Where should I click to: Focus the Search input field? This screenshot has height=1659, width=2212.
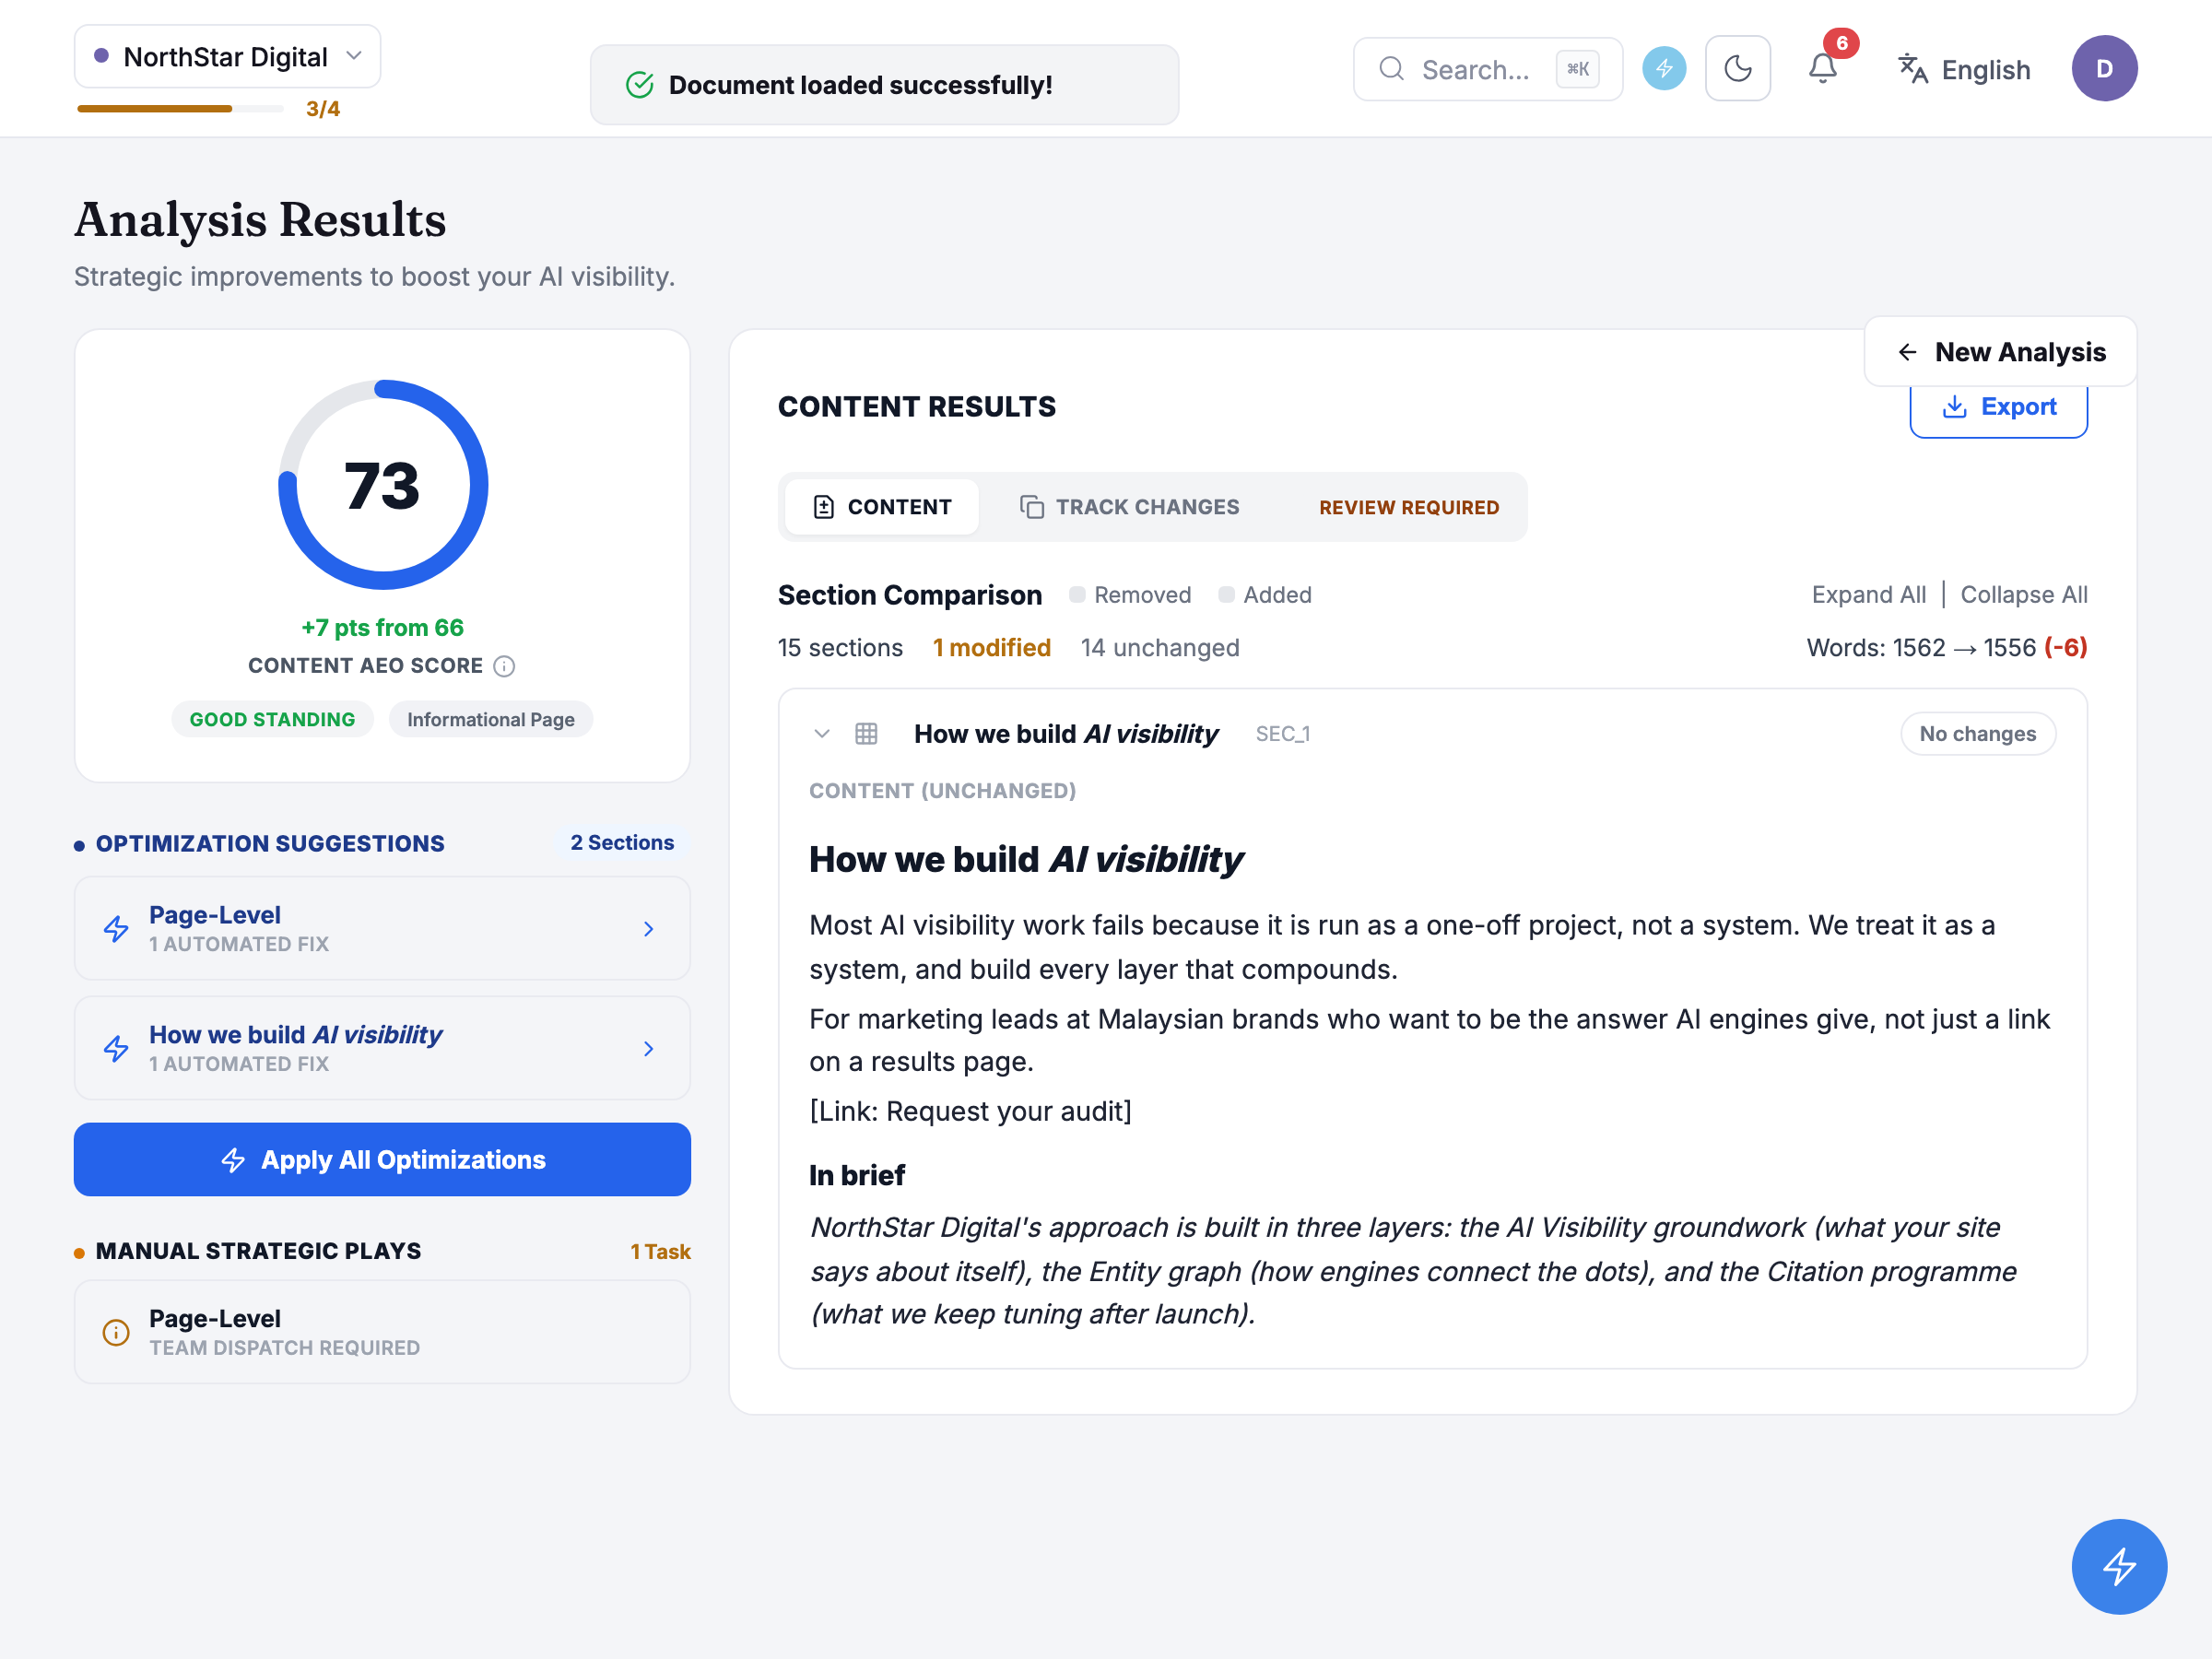(x=1487, y=70)
